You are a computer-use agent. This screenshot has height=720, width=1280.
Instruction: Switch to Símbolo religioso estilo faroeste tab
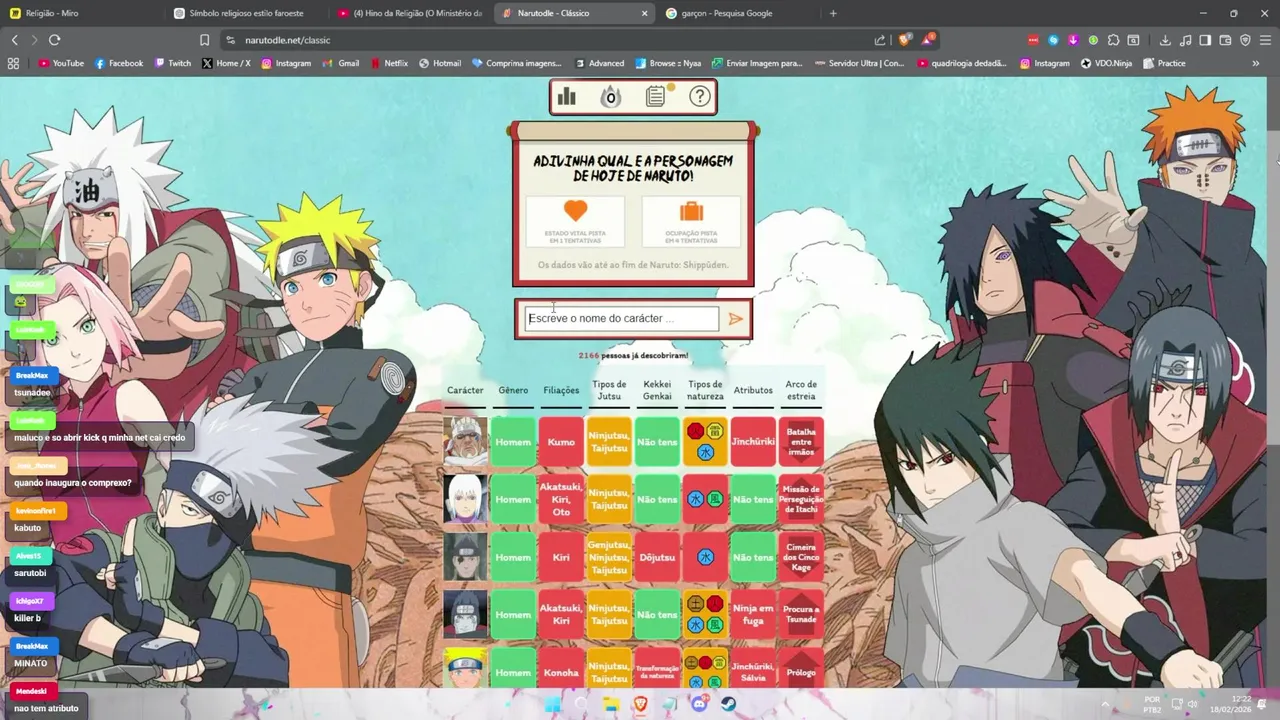tap(245, 13)
